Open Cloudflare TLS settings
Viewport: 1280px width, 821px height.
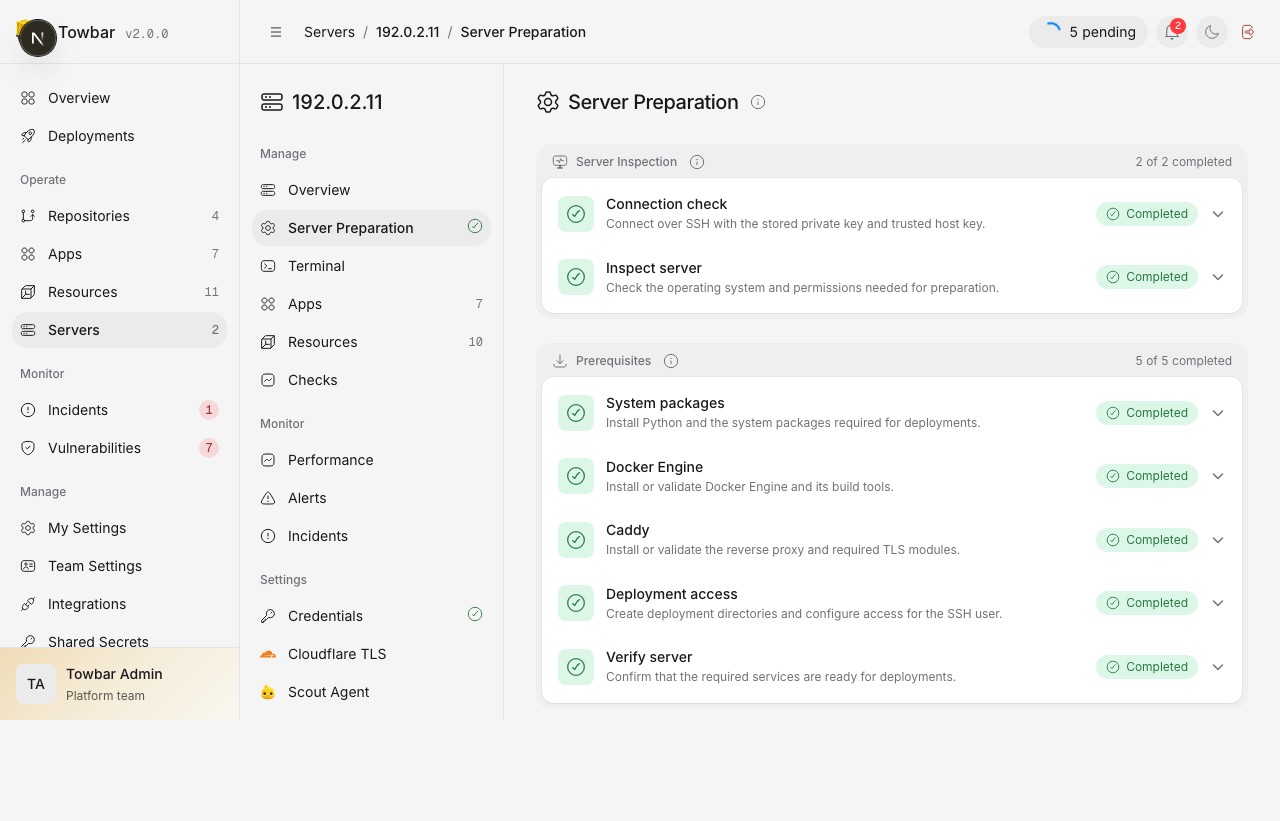click(x=371, y=654)
